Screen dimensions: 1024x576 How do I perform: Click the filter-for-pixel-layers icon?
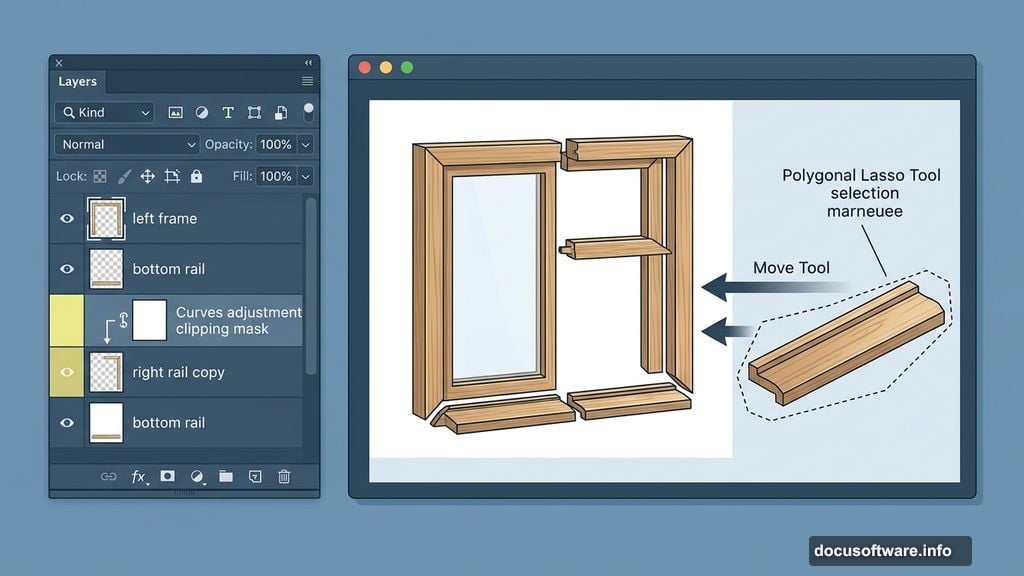[x=177, y=112]
